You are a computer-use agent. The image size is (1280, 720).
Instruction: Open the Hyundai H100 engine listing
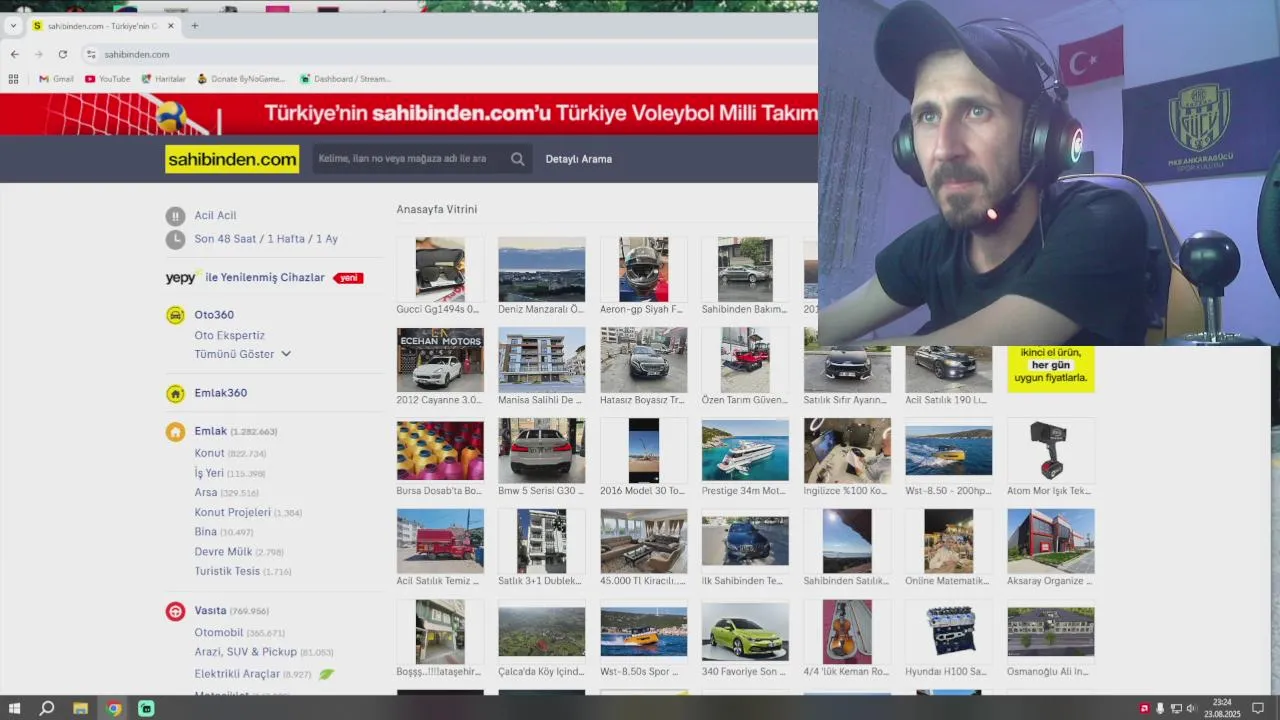coord(949,632)
